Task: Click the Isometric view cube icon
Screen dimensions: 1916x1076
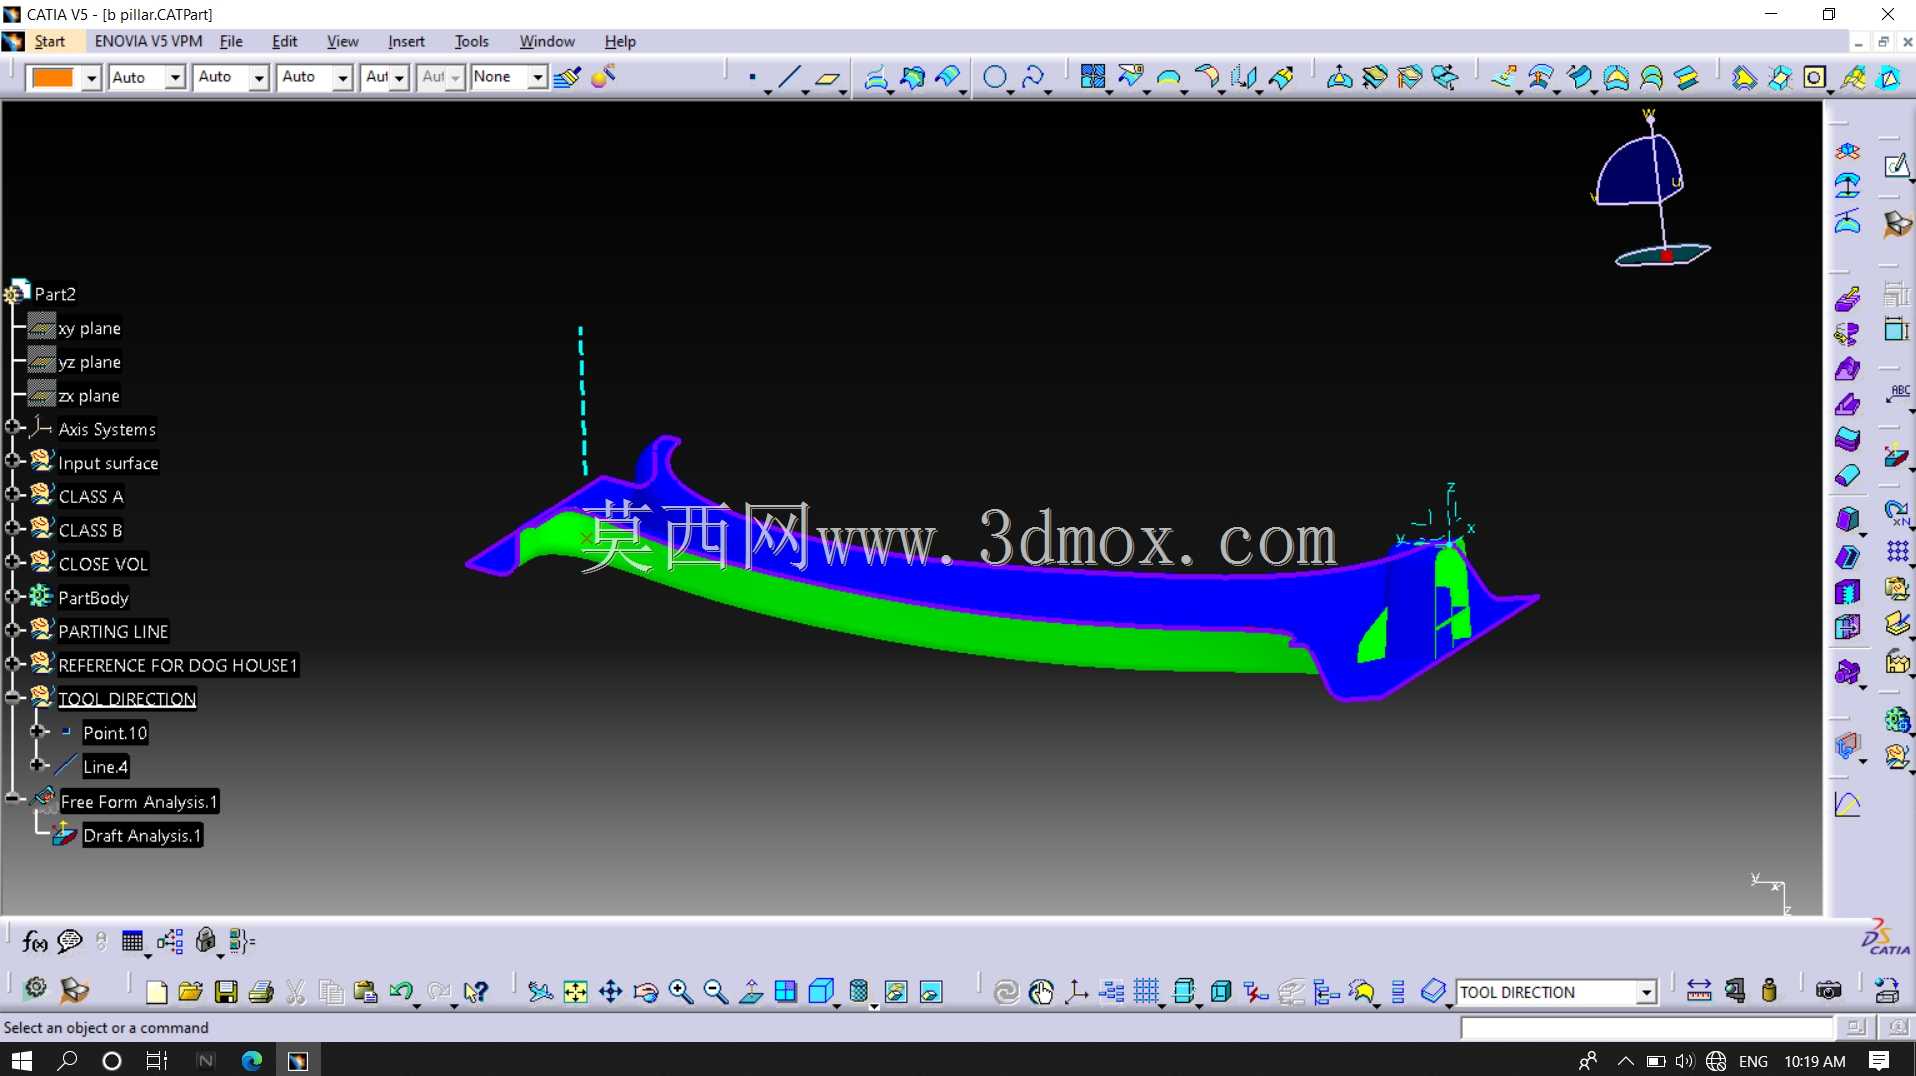Action: tap(821, 991)
